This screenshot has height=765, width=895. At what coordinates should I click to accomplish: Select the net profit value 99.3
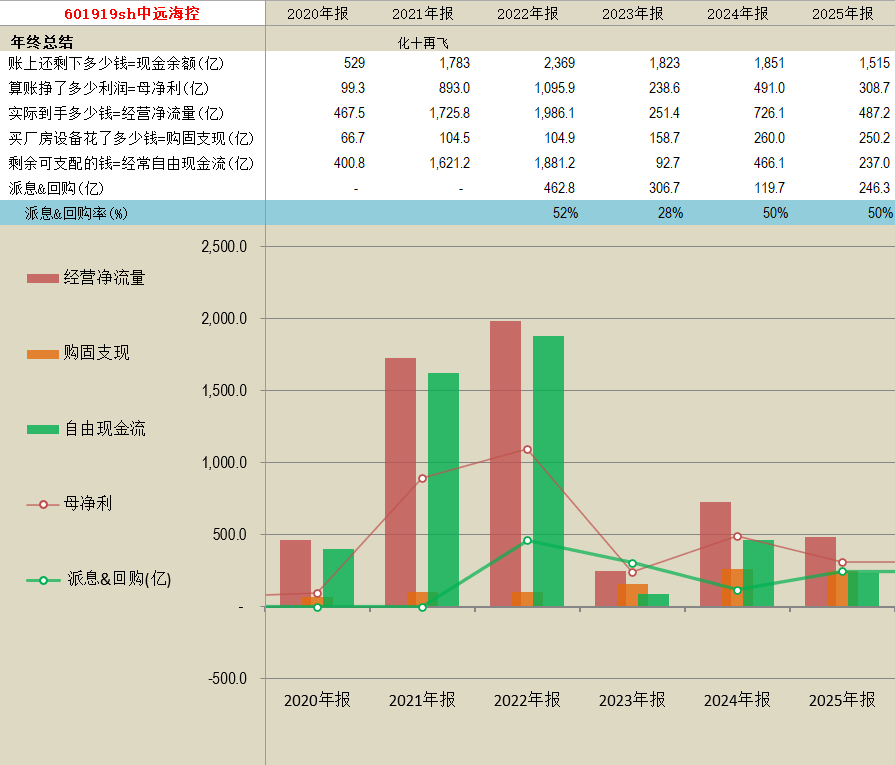(353, 88)
